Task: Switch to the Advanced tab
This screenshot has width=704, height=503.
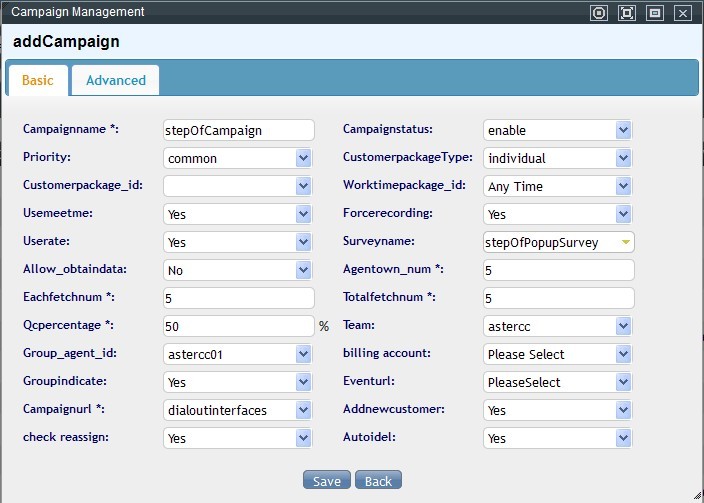Action: 115,80
